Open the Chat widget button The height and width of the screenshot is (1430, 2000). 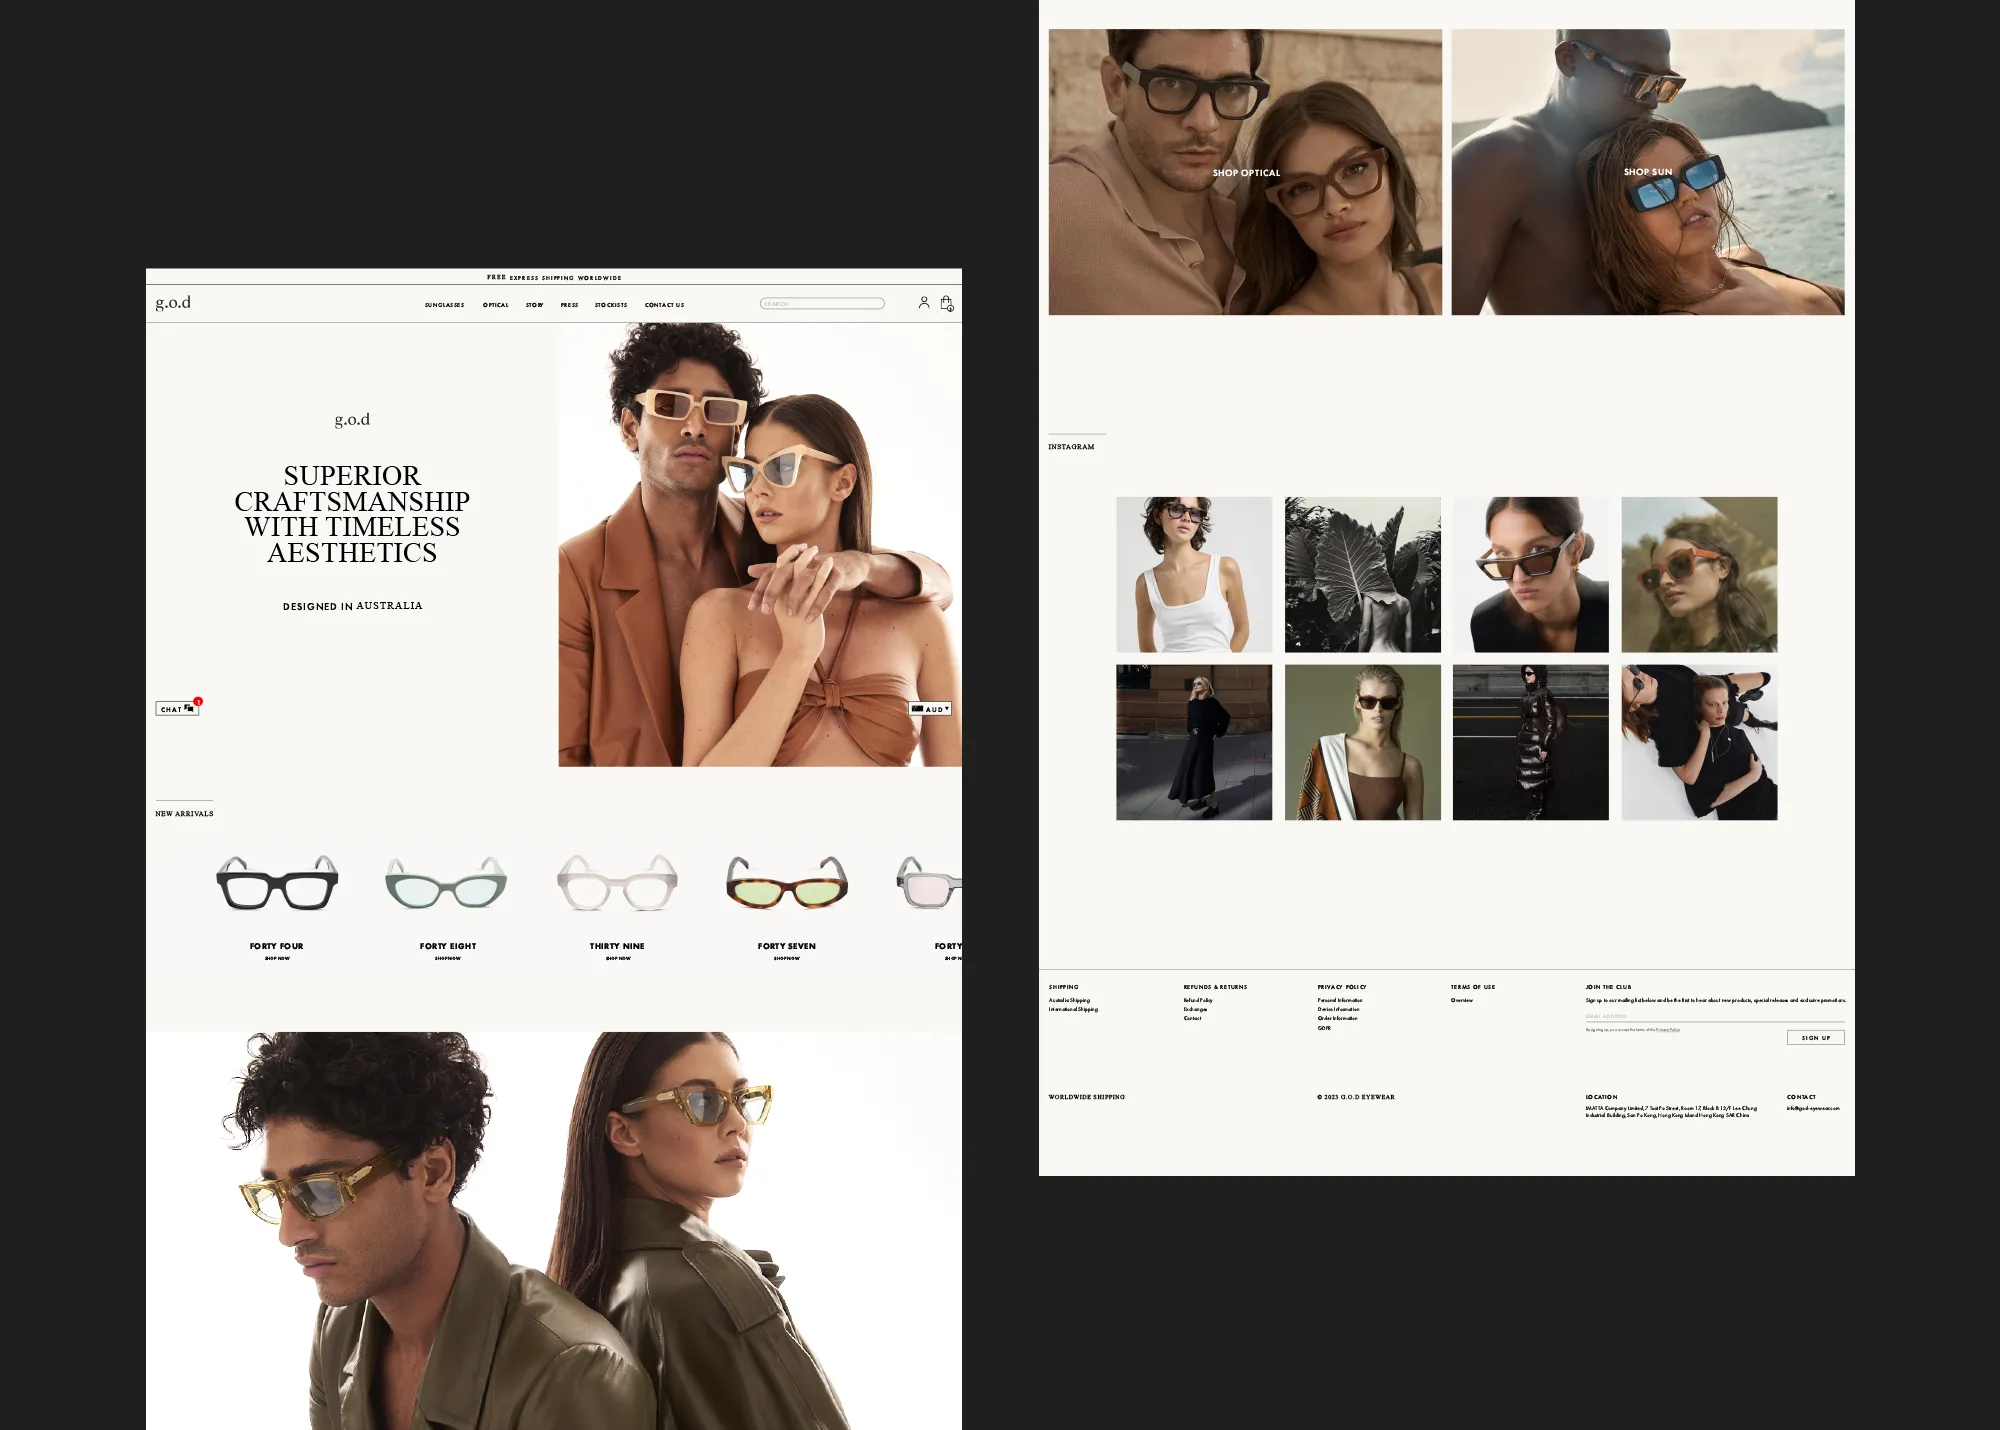click(177, 708)
